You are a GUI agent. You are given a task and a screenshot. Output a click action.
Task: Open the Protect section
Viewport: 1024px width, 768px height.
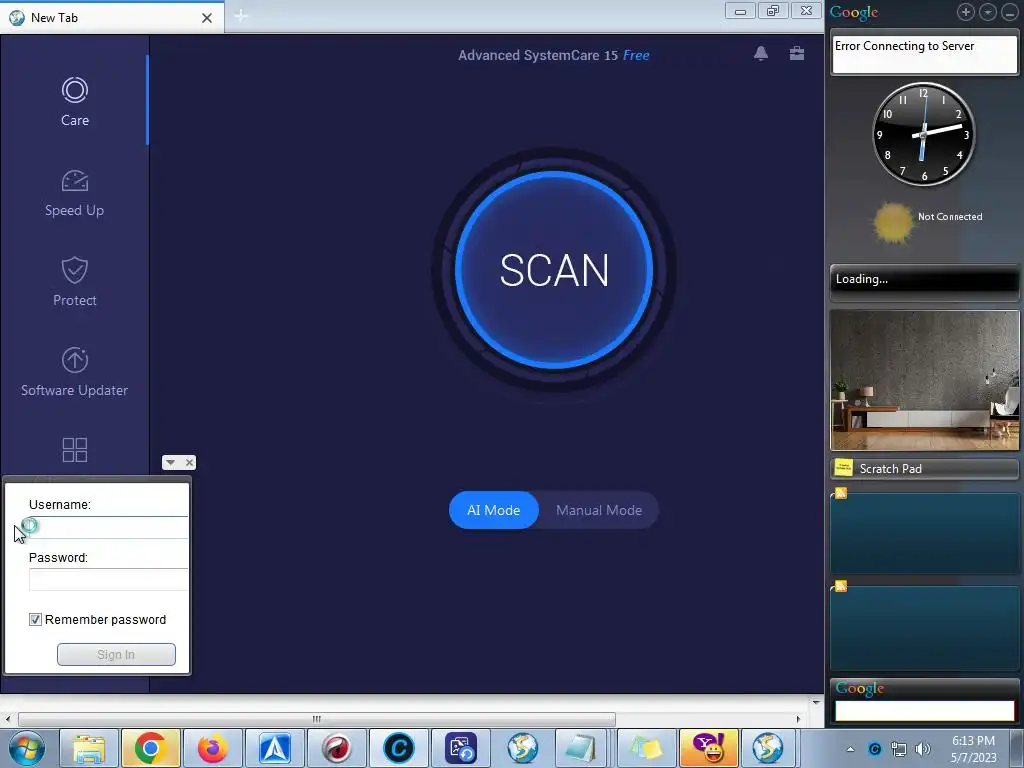pos(74,282)
